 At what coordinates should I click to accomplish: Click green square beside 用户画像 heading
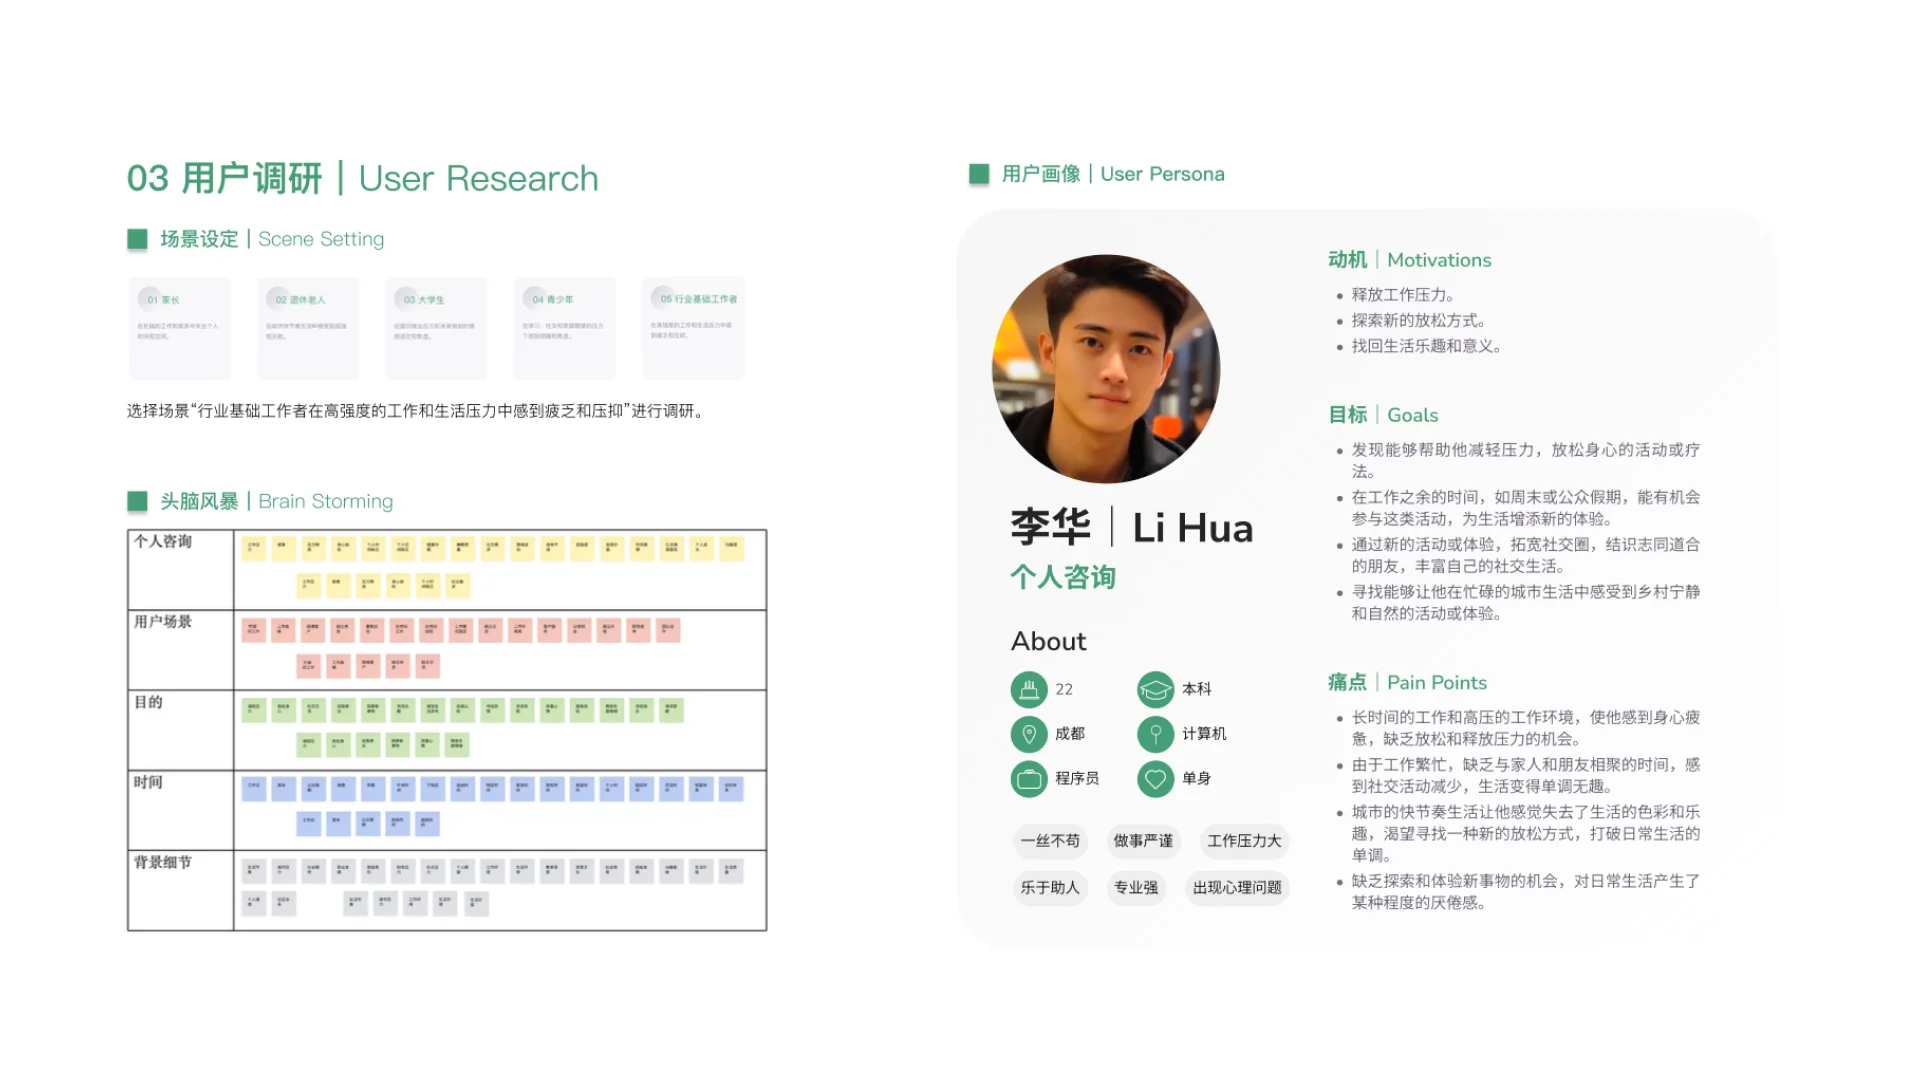[x=979, y=174]
